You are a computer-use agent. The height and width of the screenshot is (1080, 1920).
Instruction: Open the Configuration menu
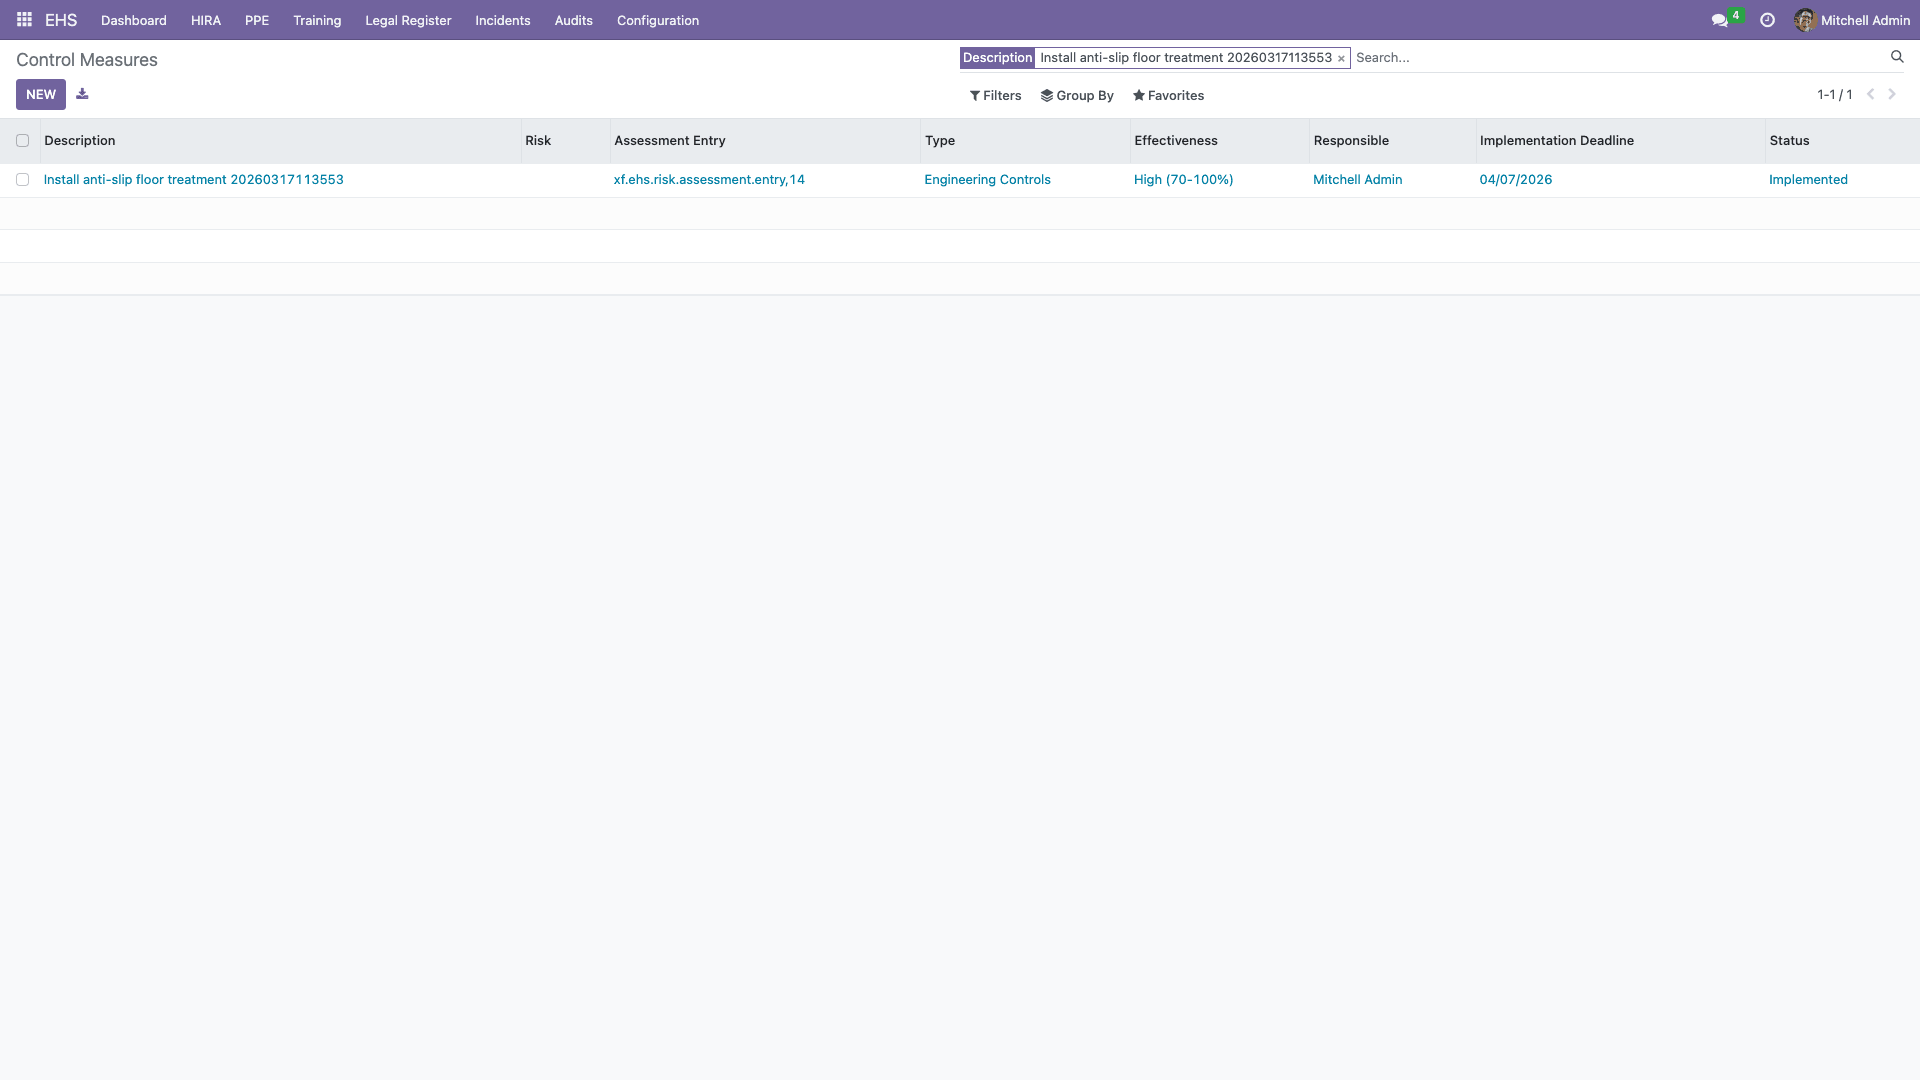tap(657, 20)
